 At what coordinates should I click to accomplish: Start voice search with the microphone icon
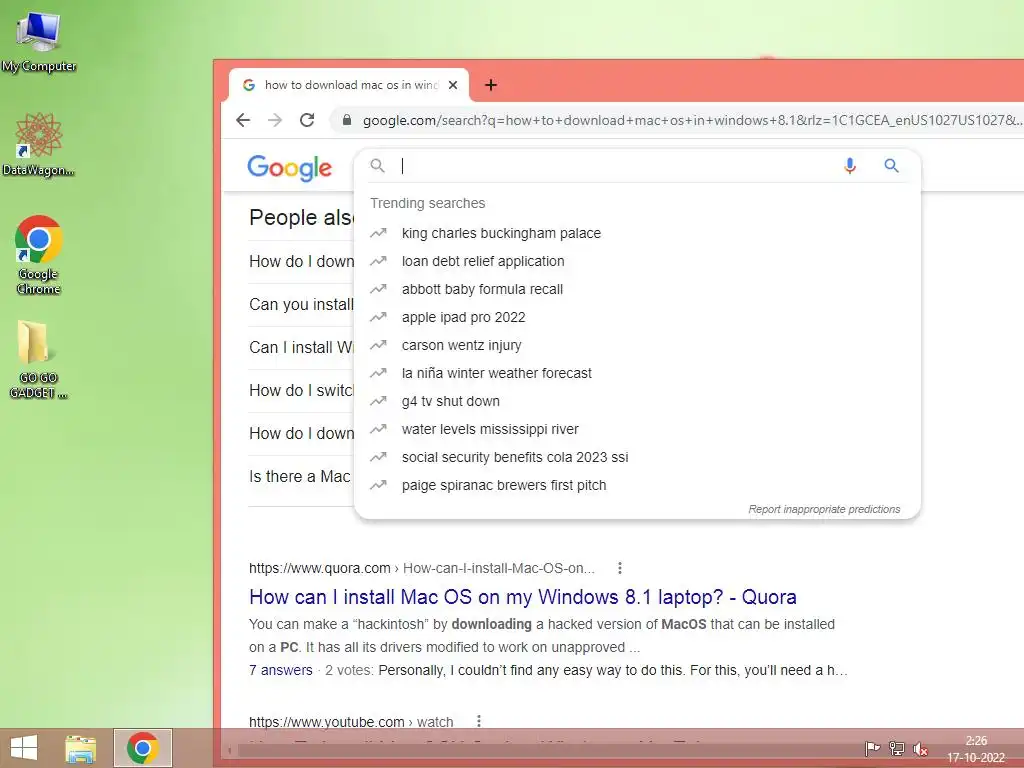[850, 166]
